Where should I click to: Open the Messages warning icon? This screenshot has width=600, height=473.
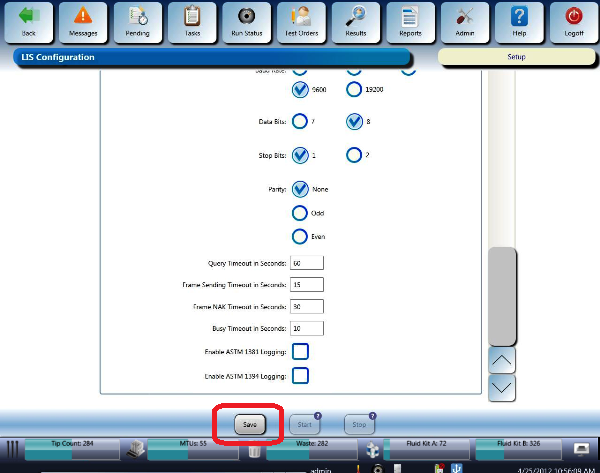click(x=82, y=22)
